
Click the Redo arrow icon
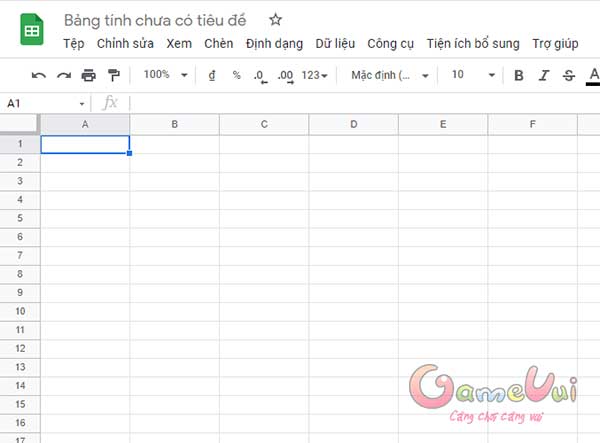click(64, 75)
